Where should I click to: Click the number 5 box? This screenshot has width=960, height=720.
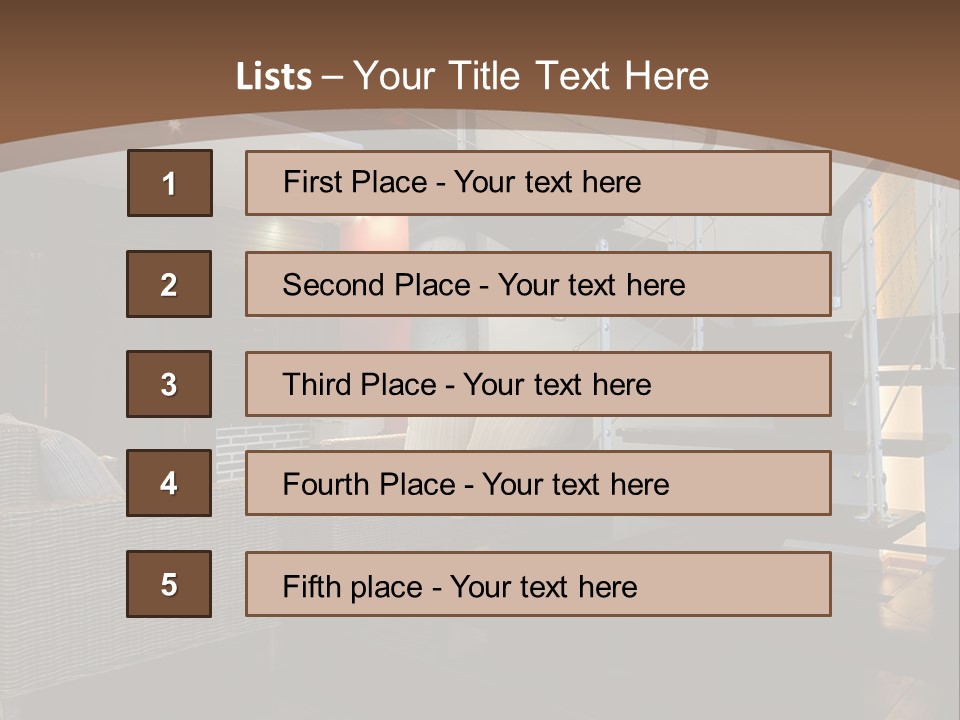click(x=169, y=584)
